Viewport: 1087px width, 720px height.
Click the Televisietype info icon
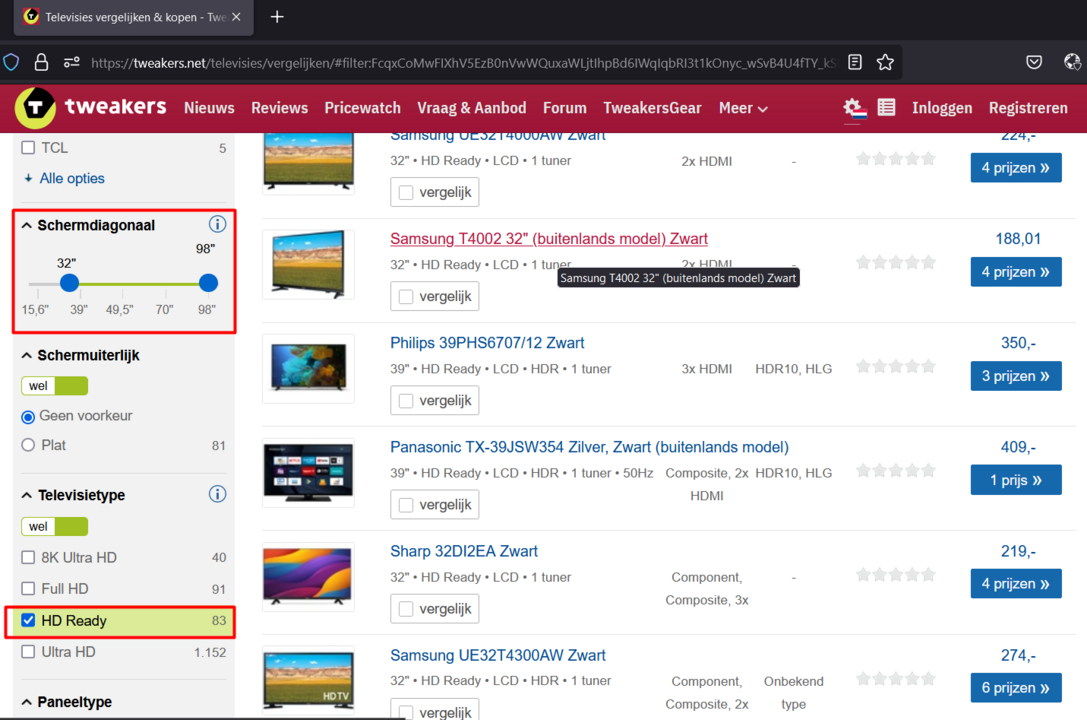pos(218,493)
